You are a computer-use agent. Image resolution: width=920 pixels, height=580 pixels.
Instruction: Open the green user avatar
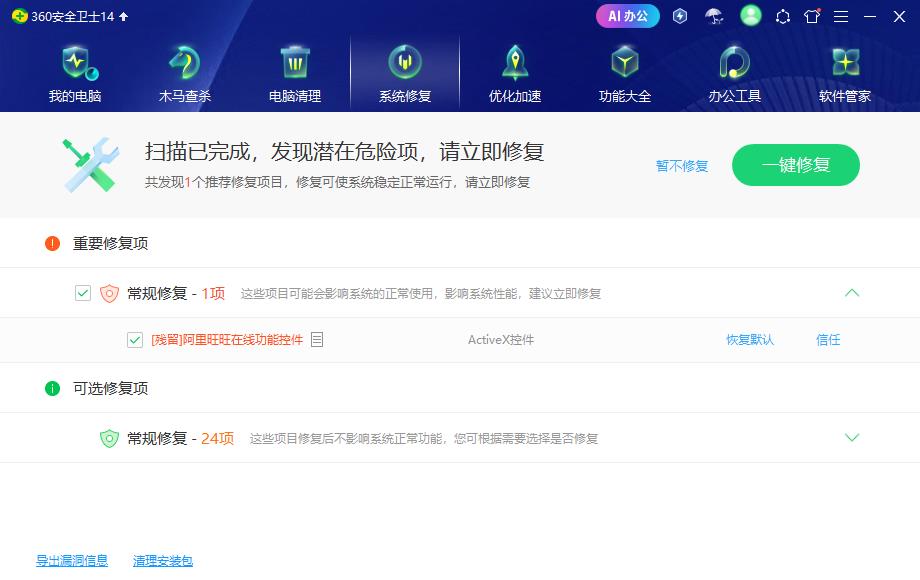[x=750, y=16]
